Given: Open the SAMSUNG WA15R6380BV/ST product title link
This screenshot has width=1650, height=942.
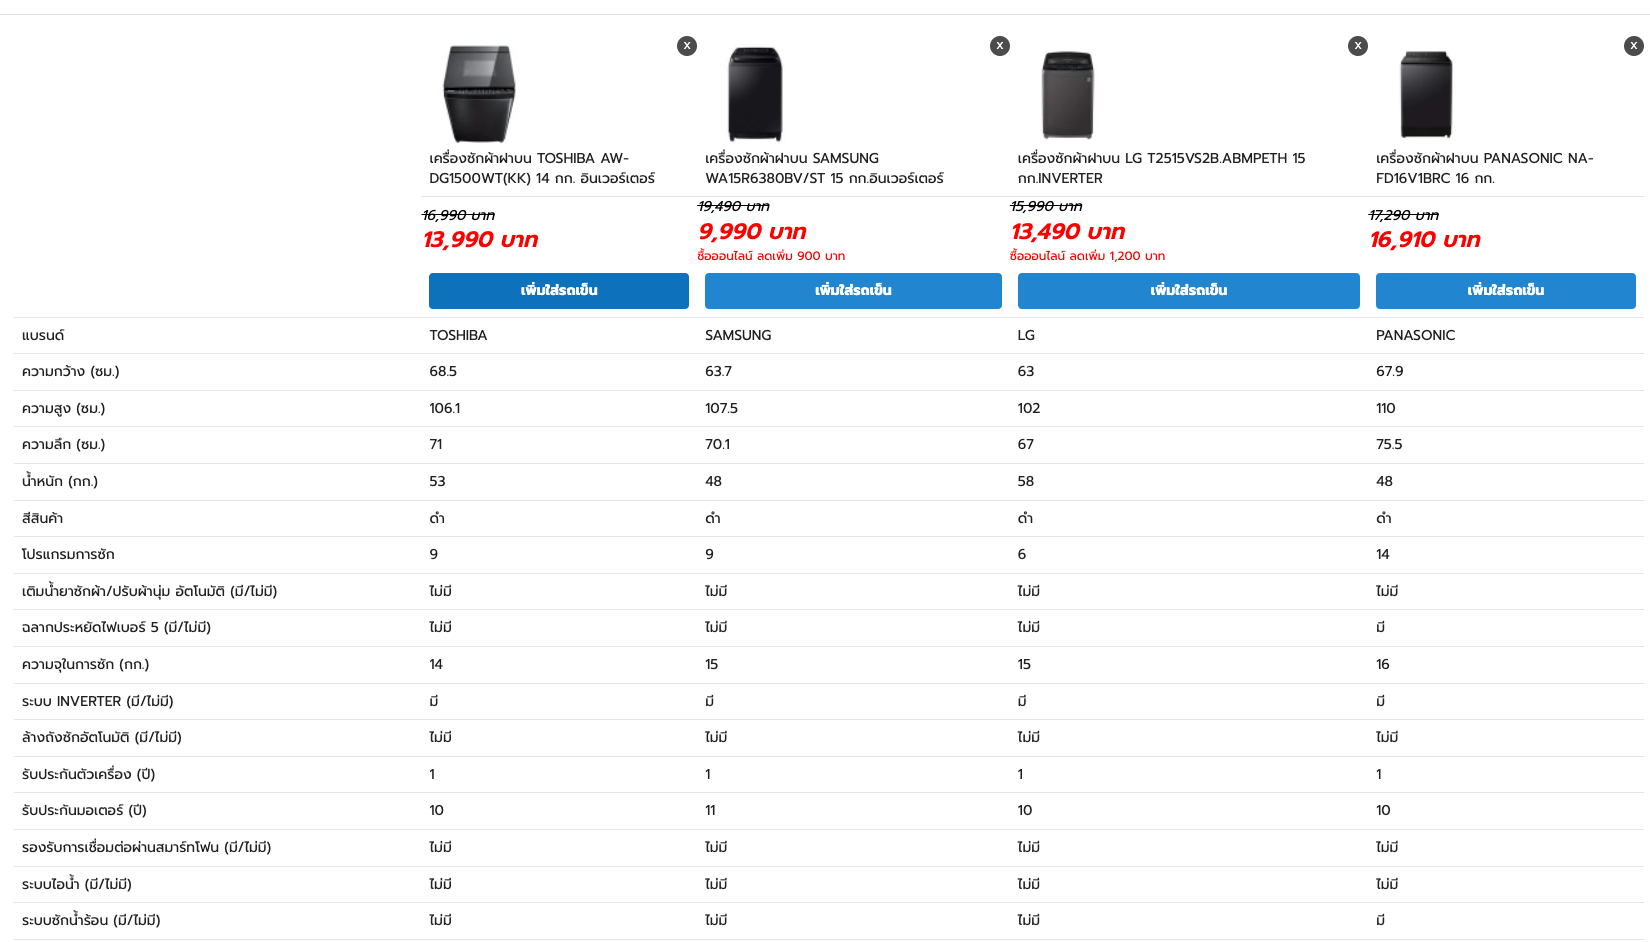Looking at the screenshot, I should [824, 168].
